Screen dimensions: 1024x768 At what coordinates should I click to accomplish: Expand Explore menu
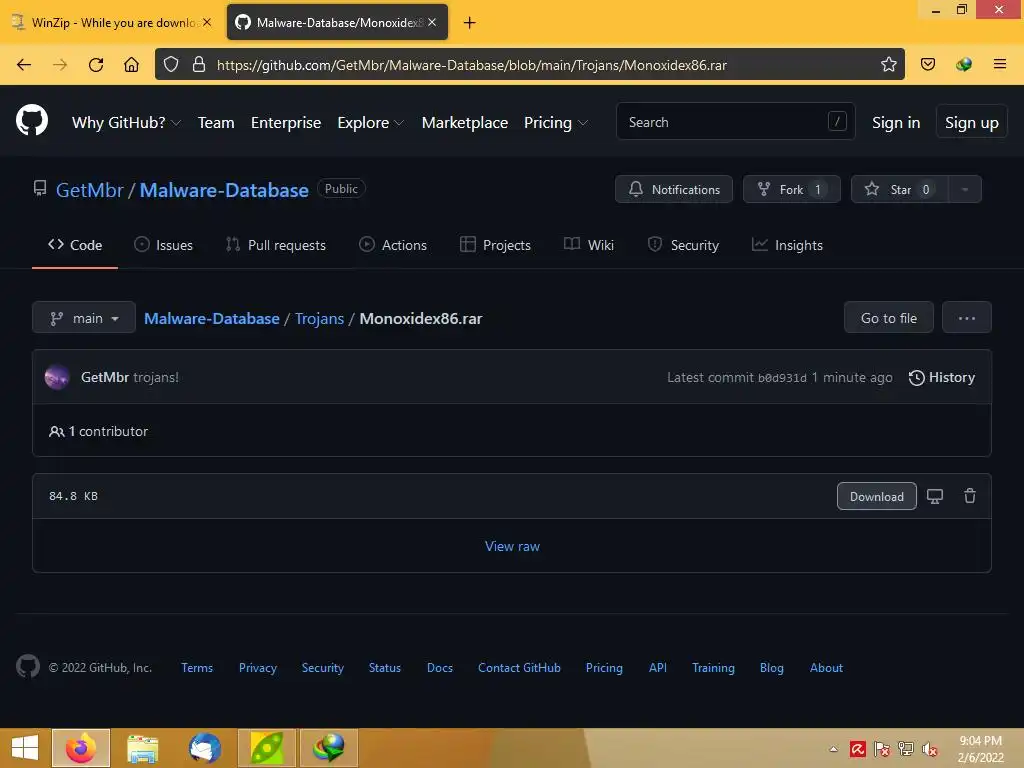click(370, 122)
